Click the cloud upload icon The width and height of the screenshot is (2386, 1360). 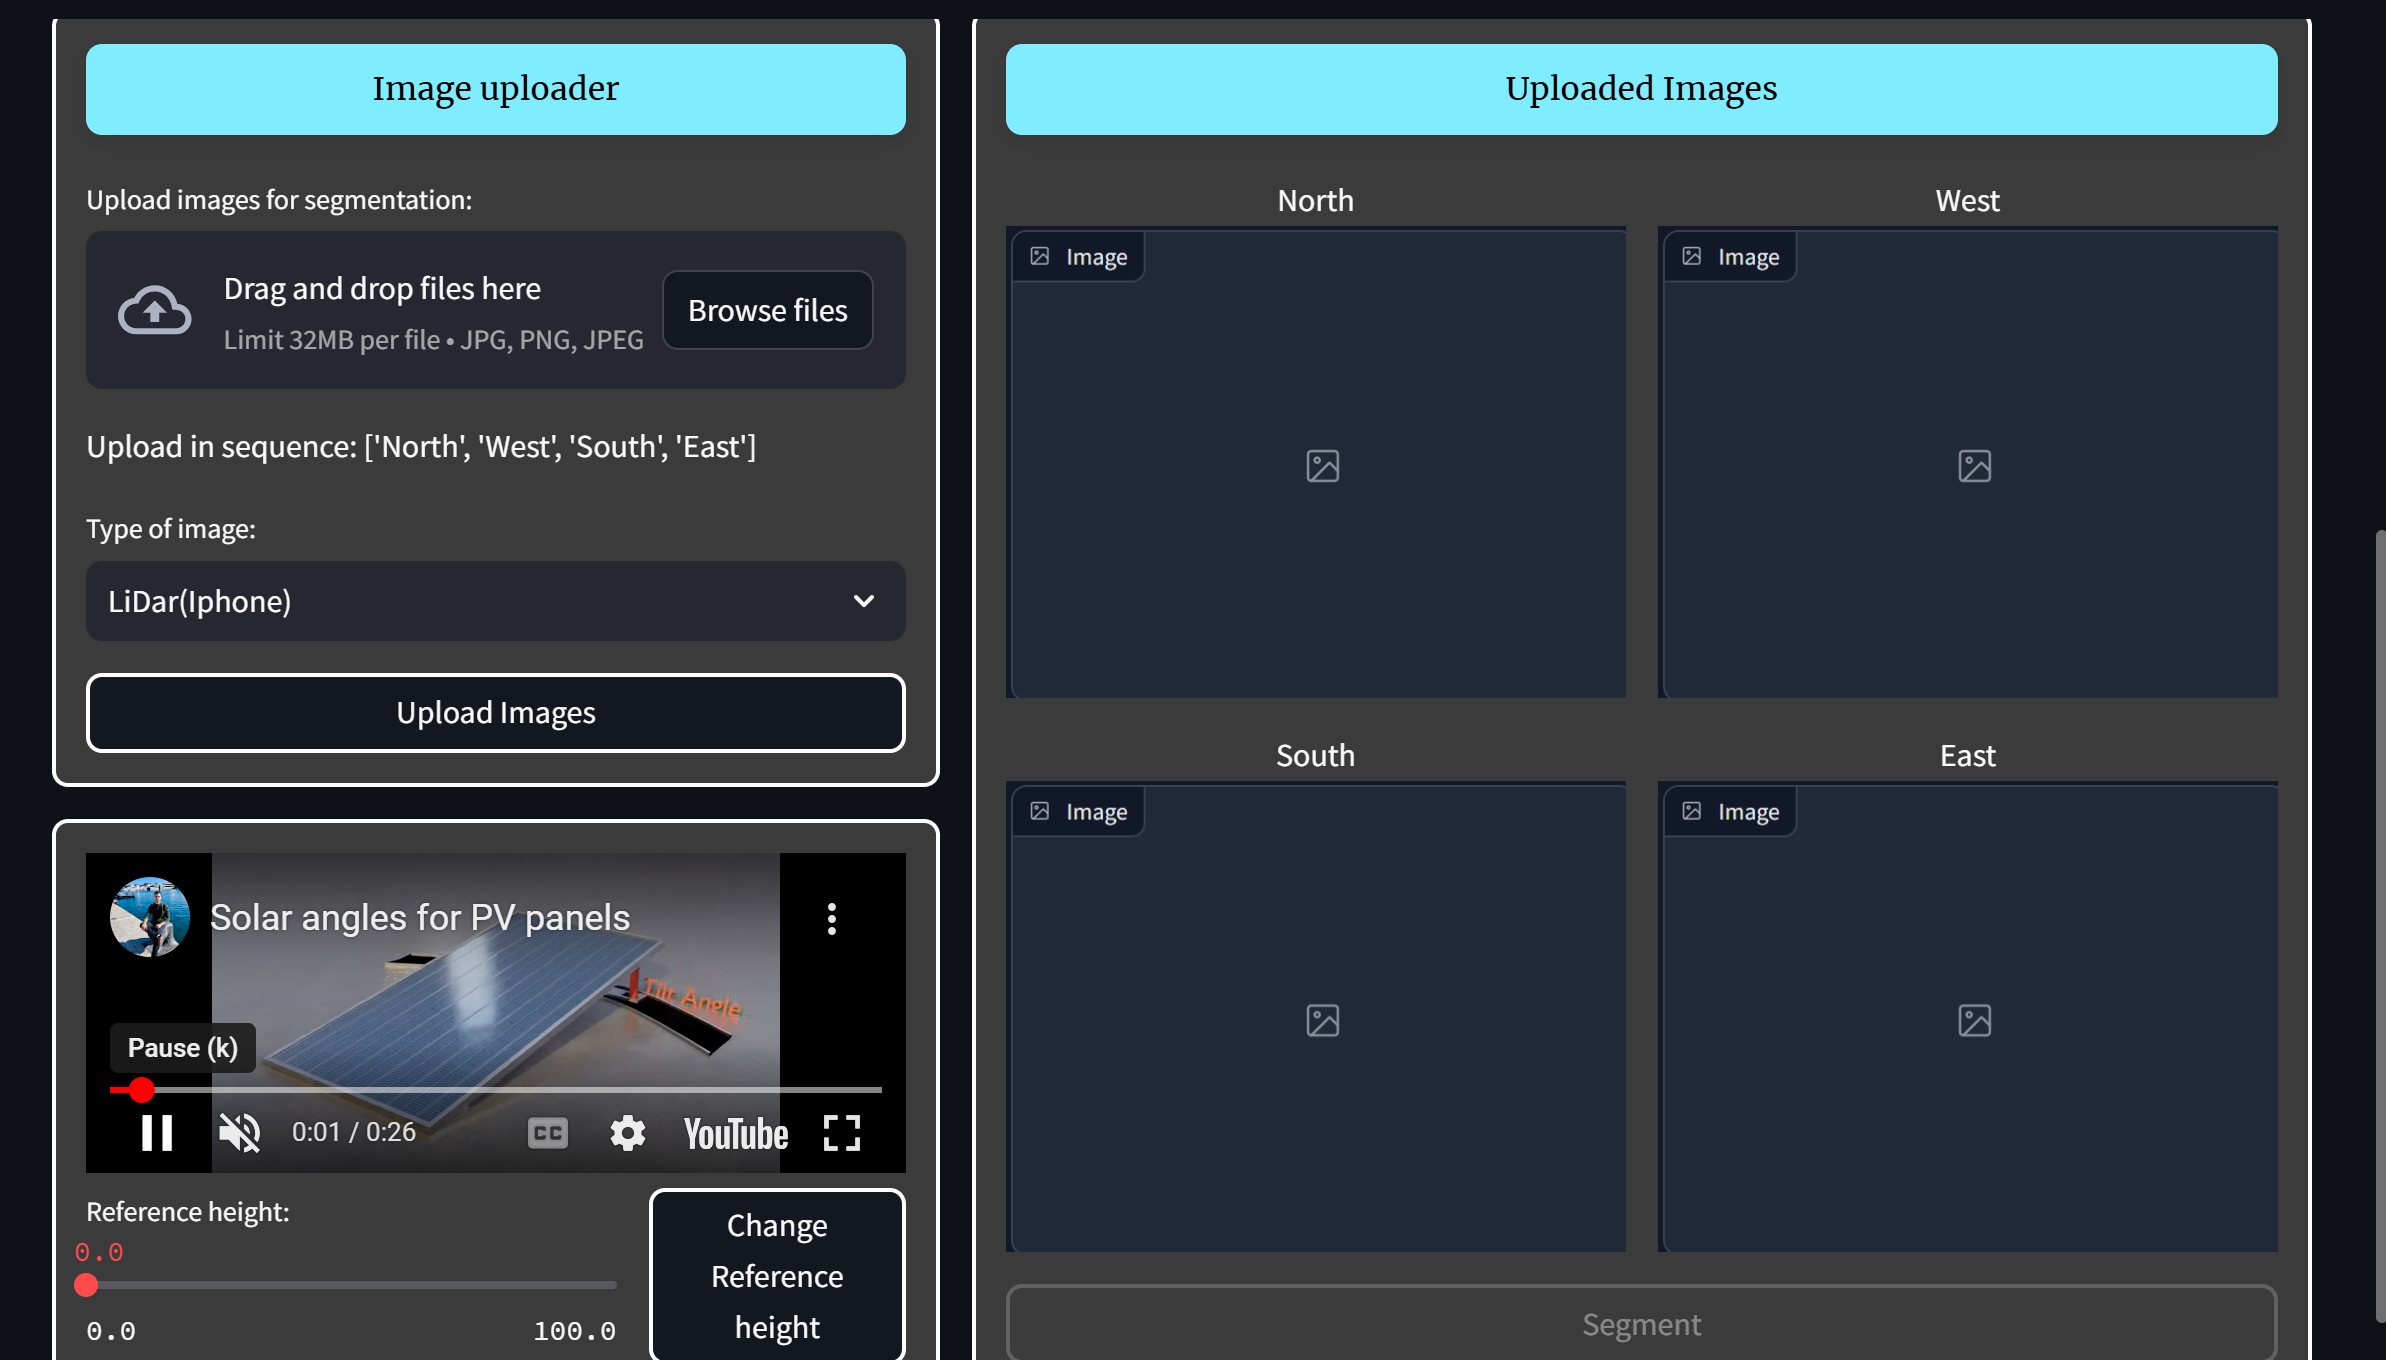[154, 310]
